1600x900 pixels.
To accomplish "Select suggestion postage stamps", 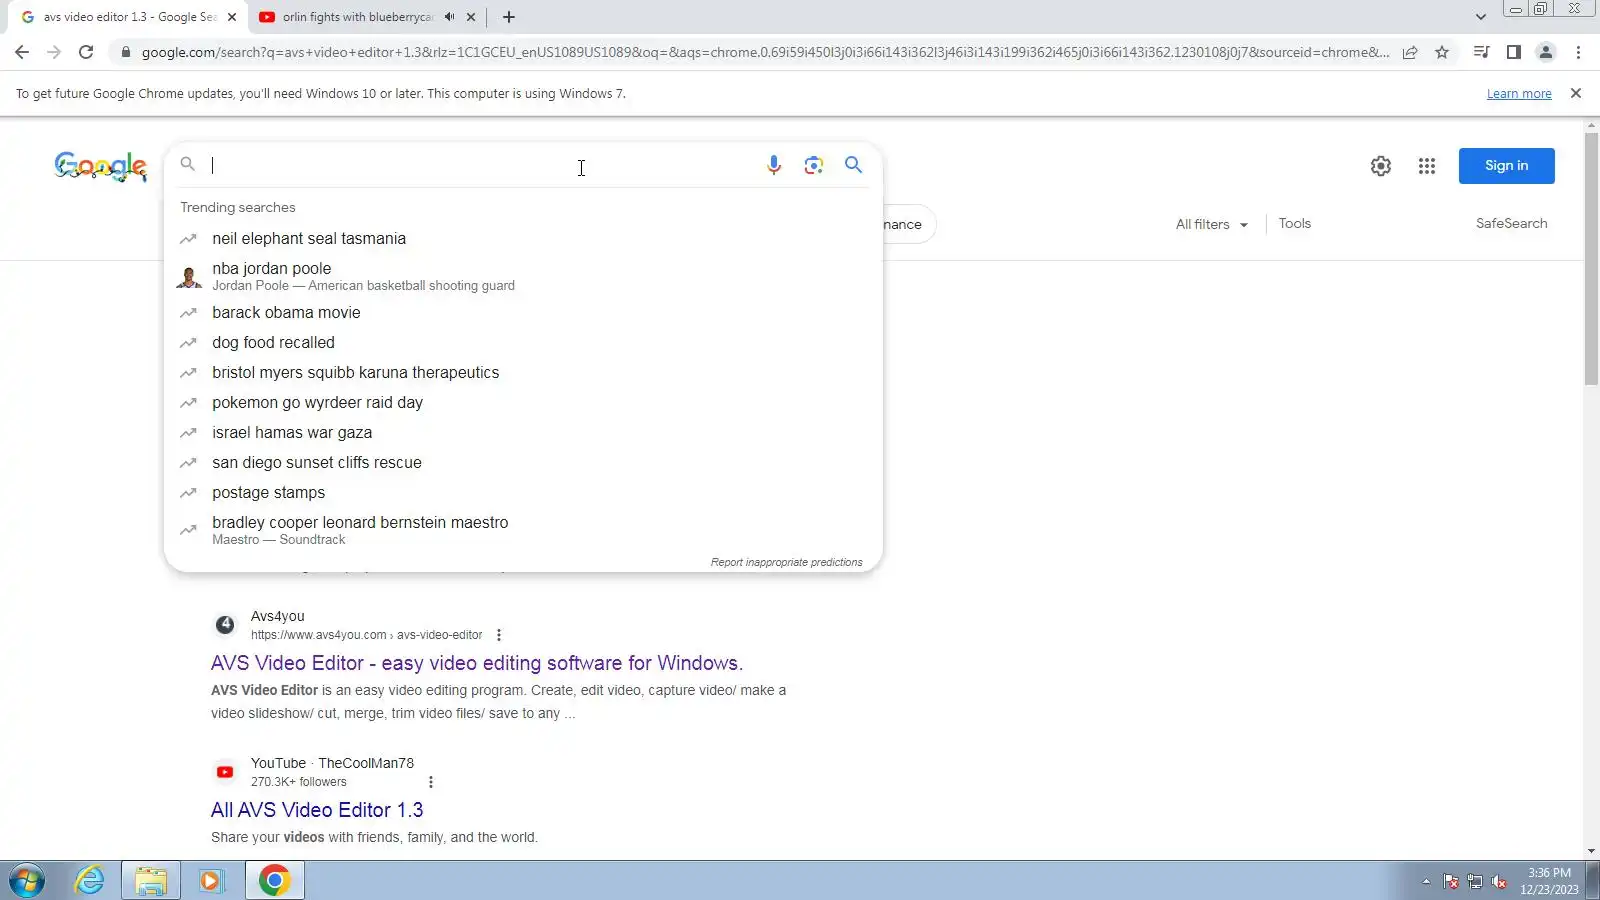I will click(x=523, y=492).
